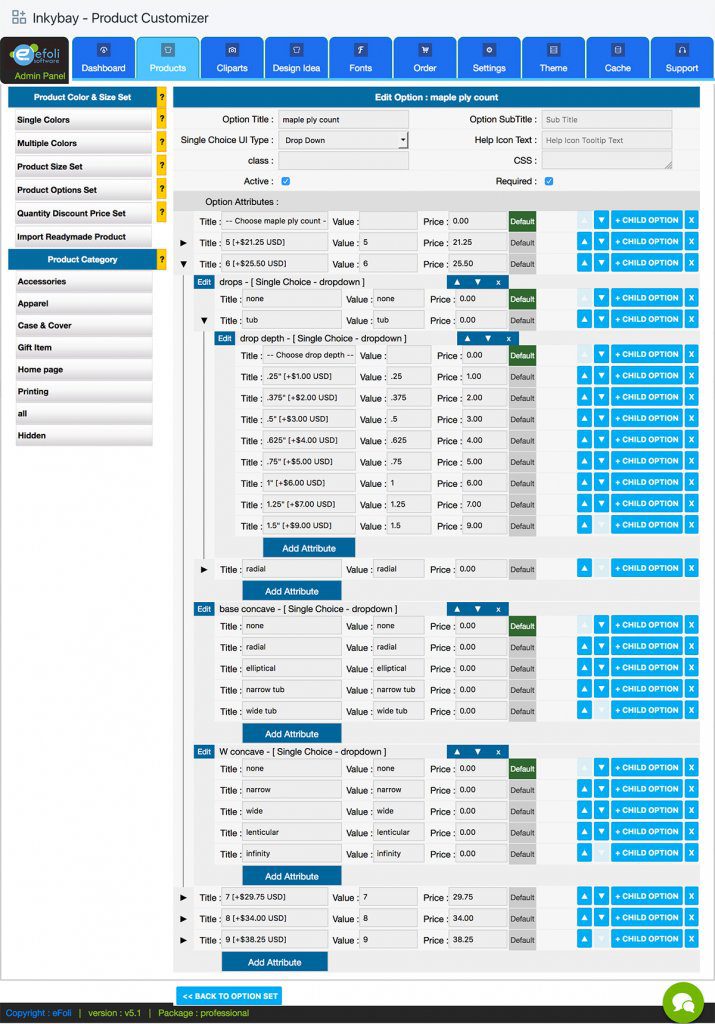Open the Cliparts tab
Image resolution: width=715 pixels, height=1024 pixels.
(x=232, y=58)
